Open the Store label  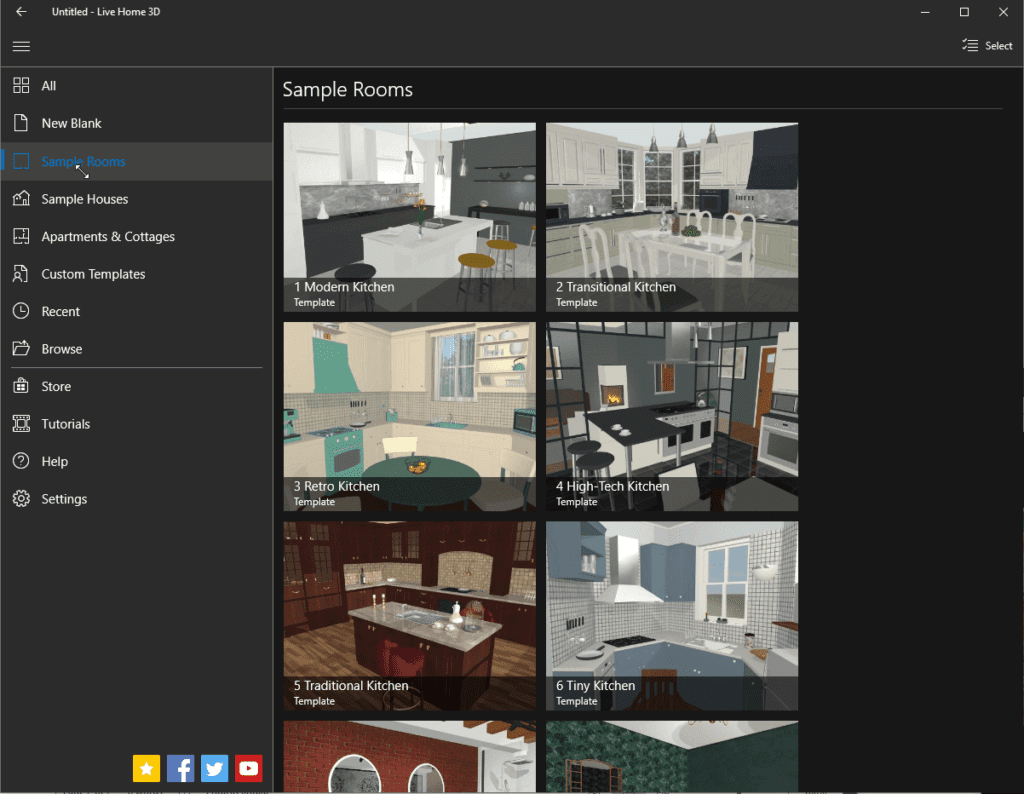[x=56, y=387]
